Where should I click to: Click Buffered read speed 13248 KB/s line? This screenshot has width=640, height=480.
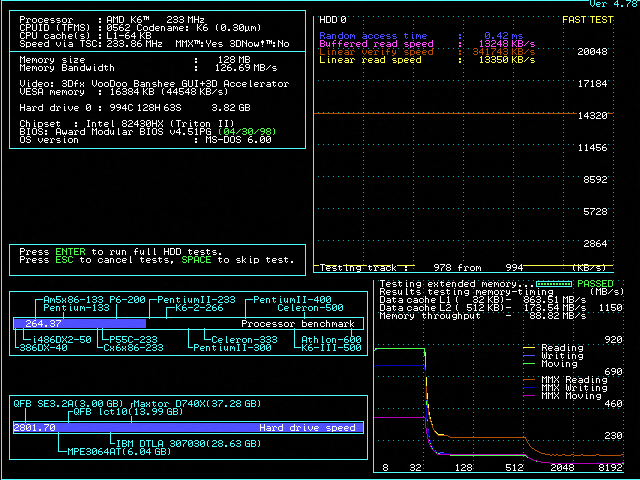[427, 44]
